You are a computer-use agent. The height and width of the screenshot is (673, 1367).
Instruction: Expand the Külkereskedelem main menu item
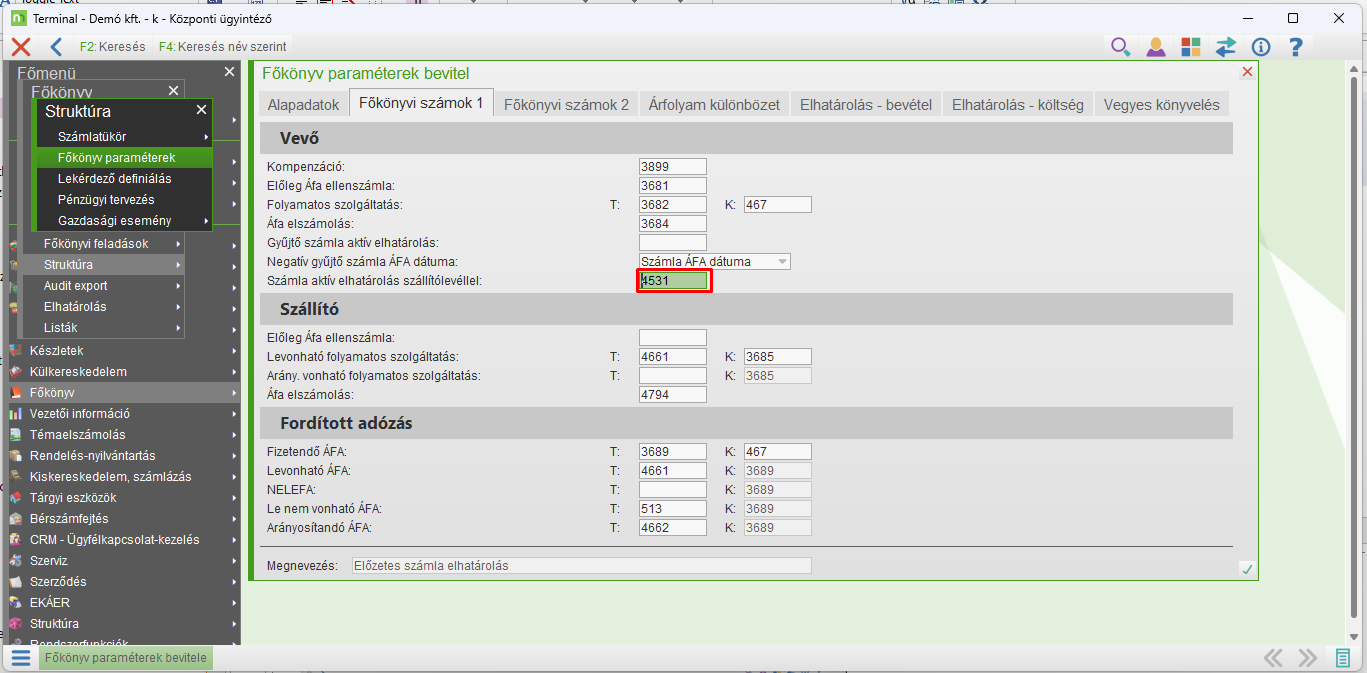point(124,372)
